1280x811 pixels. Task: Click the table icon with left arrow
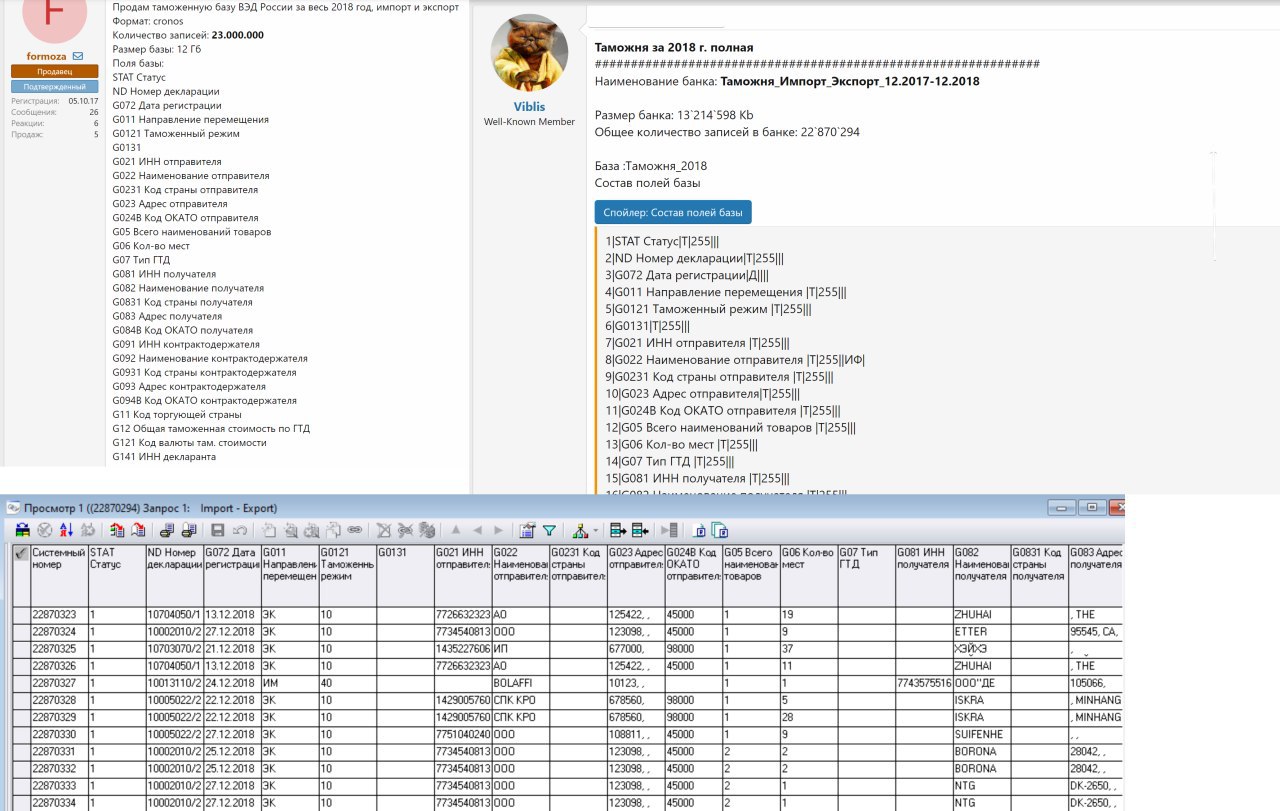[640, 530]
